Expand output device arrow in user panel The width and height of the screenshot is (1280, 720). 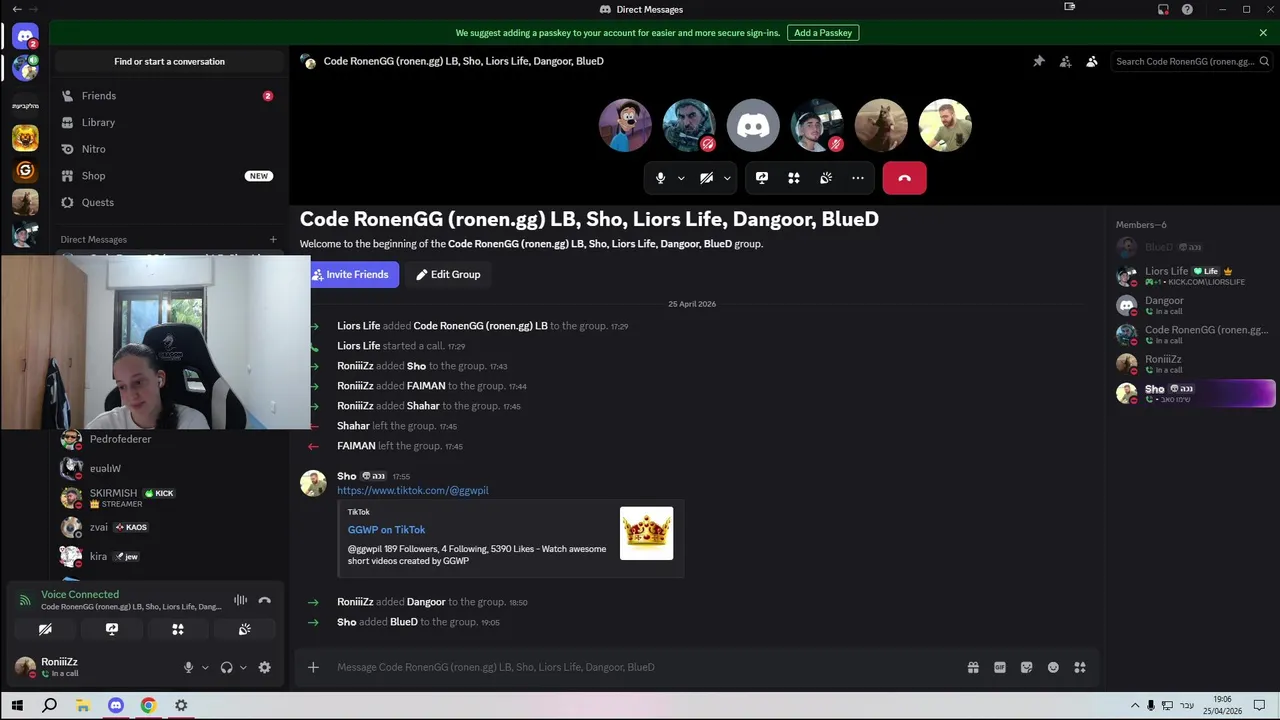(243, 667)
